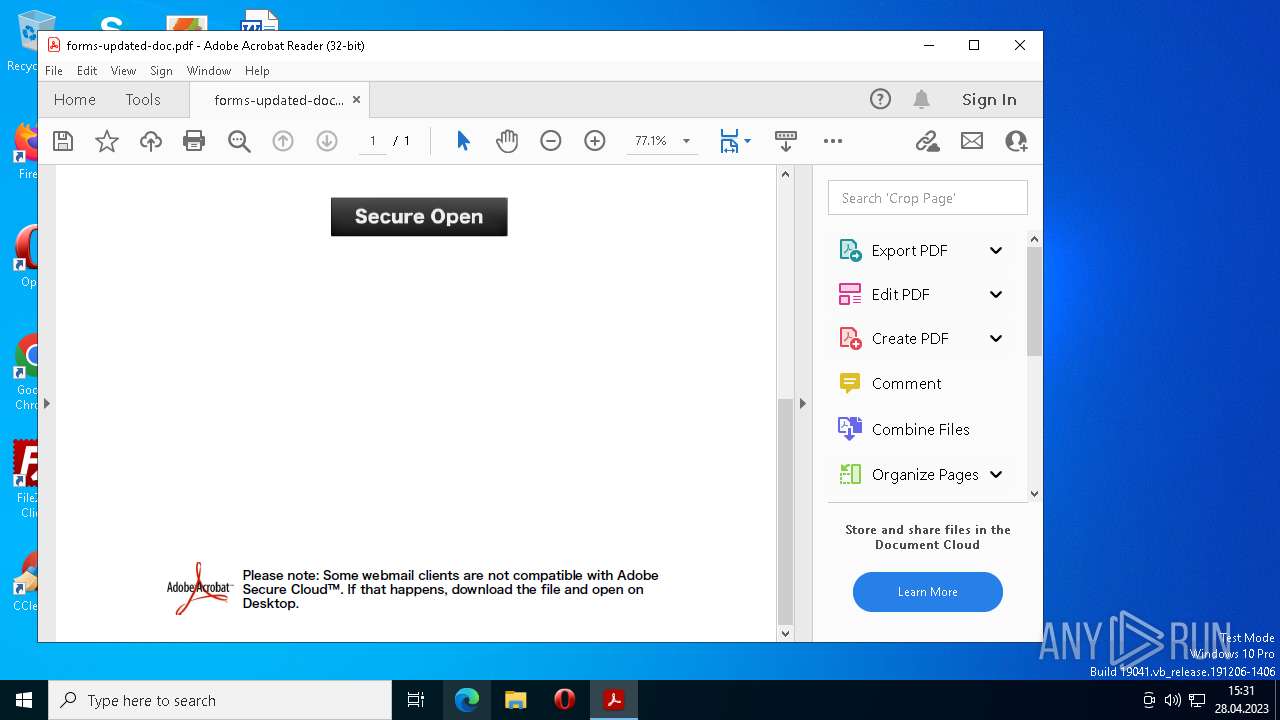This screenshot has height=720, width=1280.
Task: Share with others via person-plus icon
Action: pos(1016,141)
